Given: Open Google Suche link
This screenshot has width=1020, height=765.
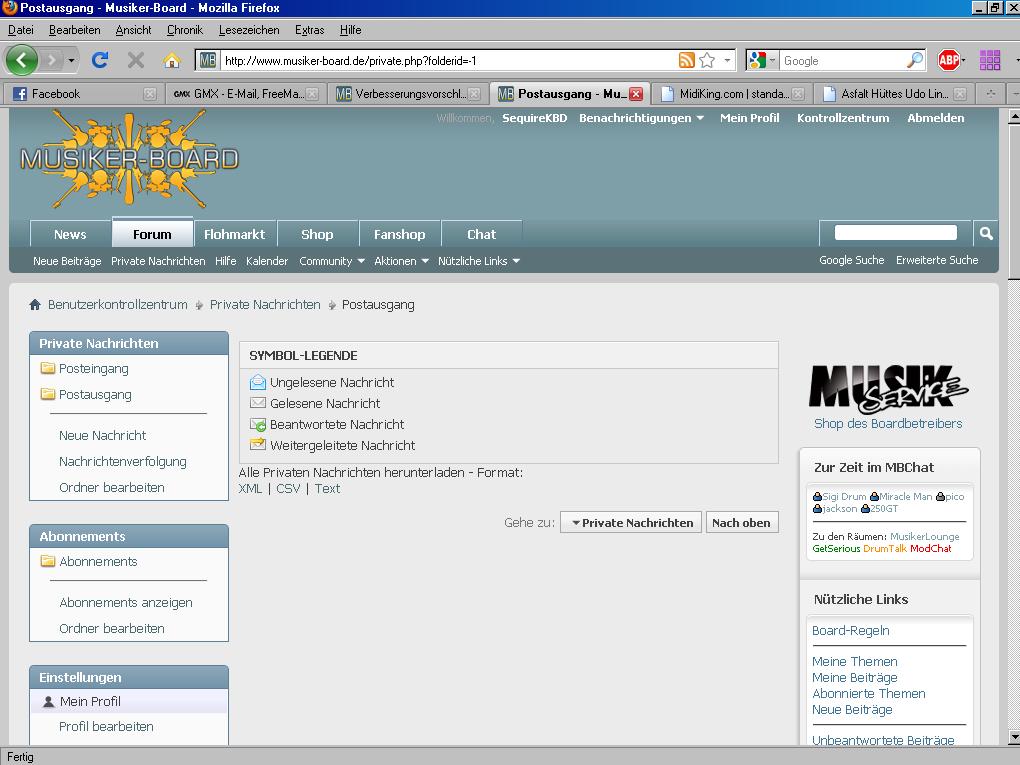Looking at the screenshot, I should tap(852, 260).
